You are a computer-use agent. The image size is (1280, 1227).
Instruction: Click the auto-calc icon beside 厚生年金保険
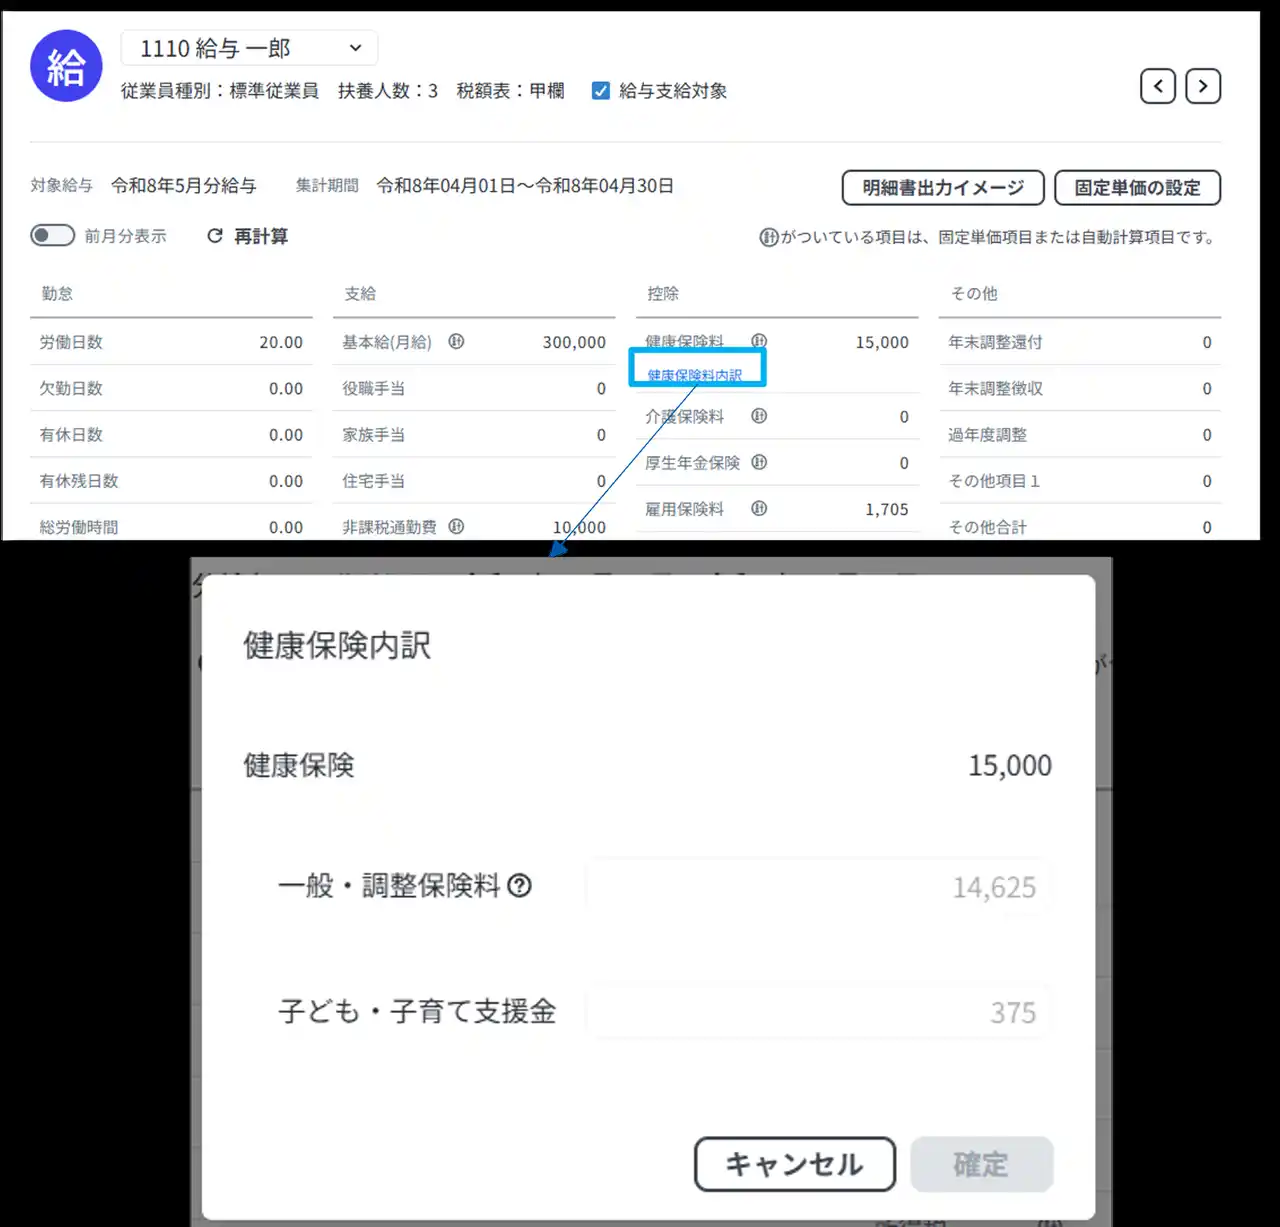(759, 462)
